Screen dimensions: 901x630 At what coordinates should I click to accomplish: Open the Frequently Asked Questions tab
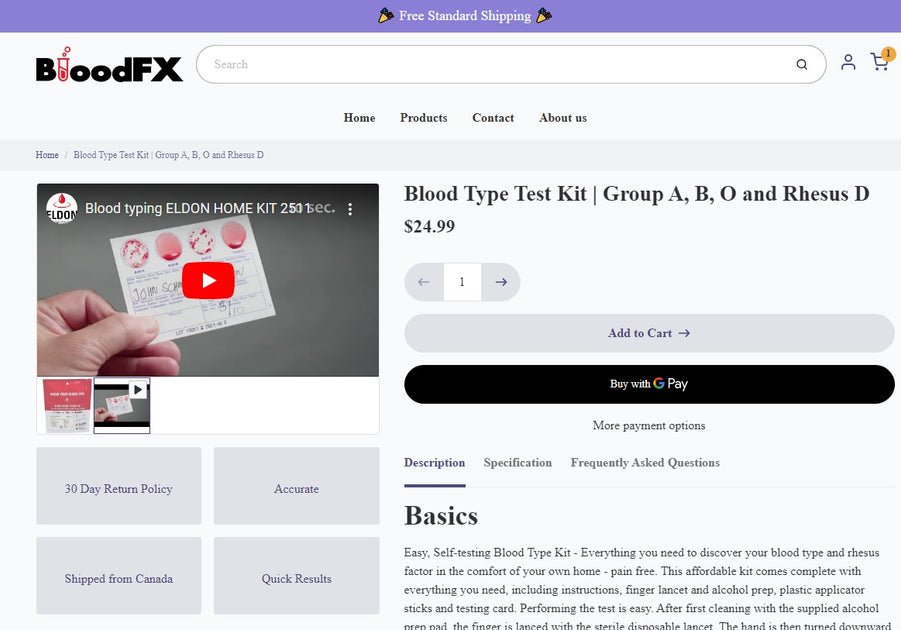point(645,462)
